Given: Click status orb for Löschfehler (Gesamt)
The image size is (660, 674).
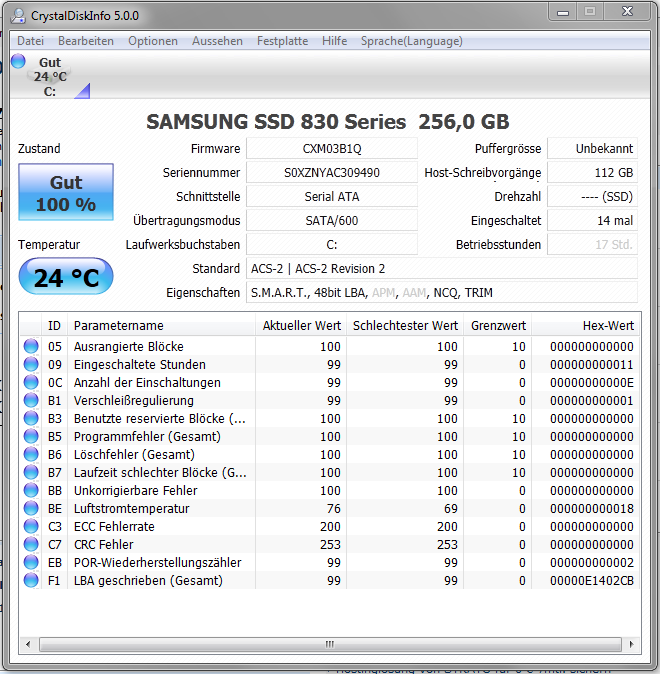Looking at the screenshot, I should [31, 454].
